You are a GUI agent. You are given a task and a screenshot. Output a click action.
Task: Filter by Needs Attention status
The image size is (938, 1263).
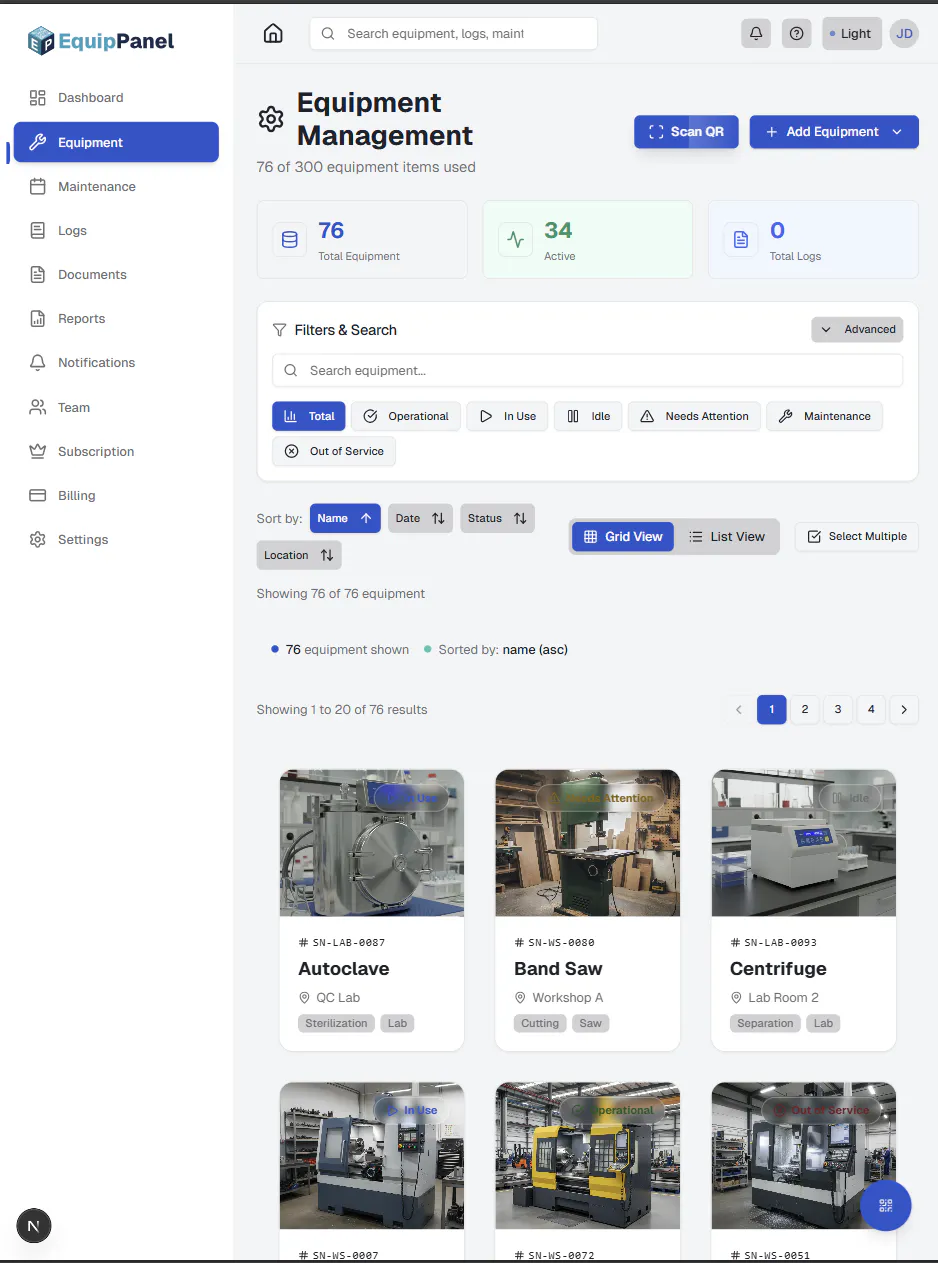pos(694,416)
